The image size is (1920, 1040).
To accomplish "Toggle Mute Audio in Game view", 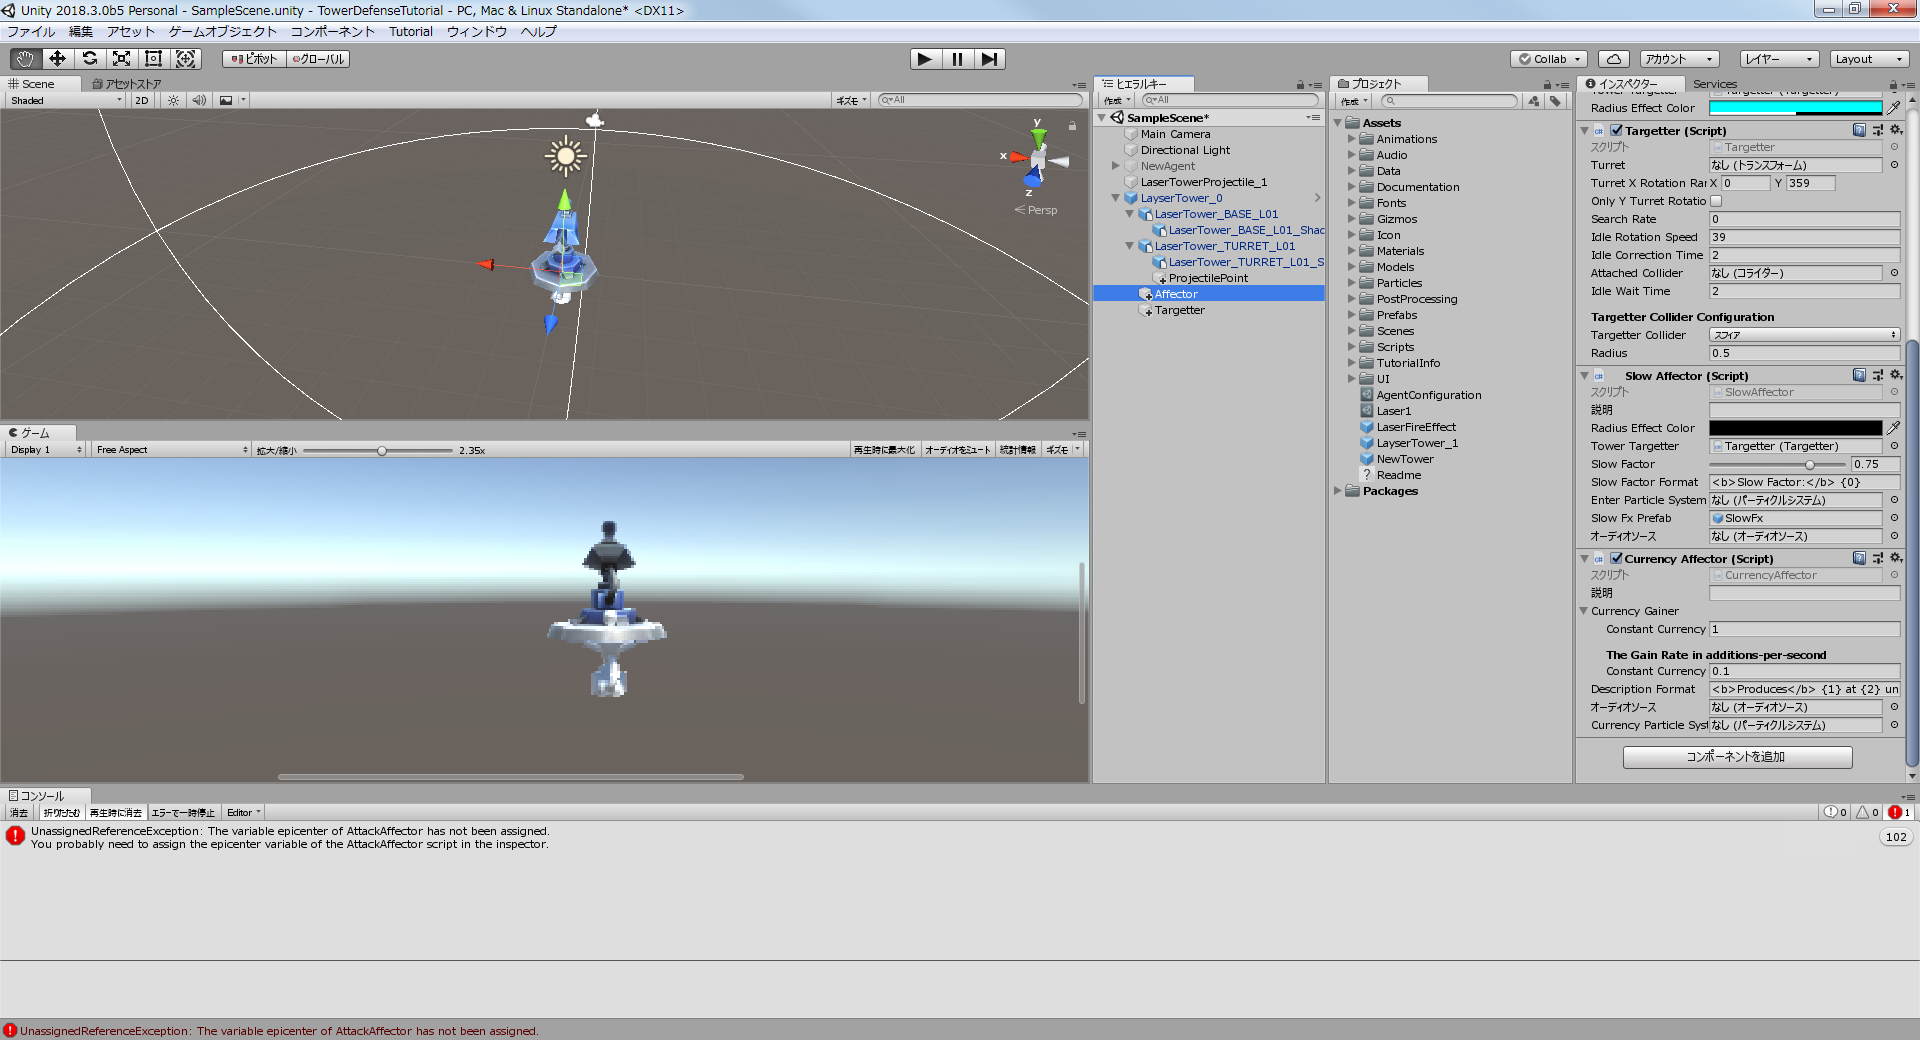I will point(957,450).
